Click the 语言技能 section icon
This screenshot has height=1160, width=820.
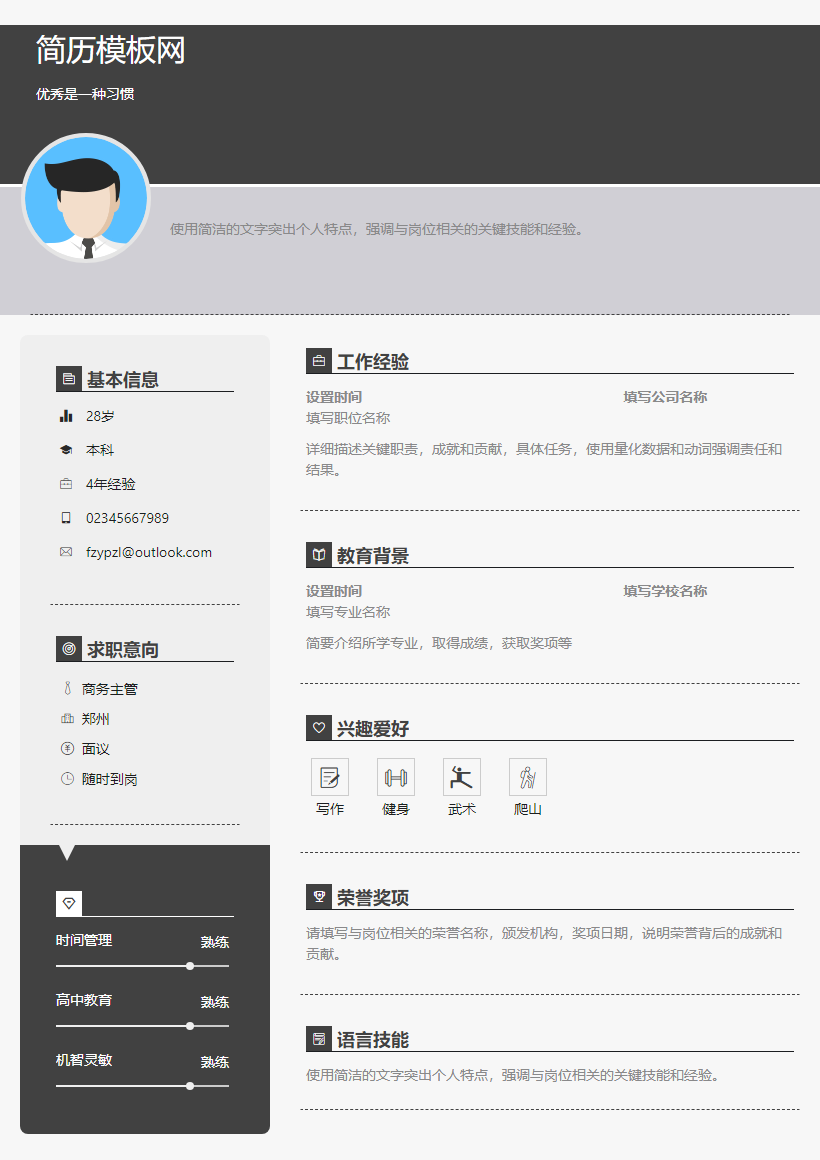[x=319, y=1039]
